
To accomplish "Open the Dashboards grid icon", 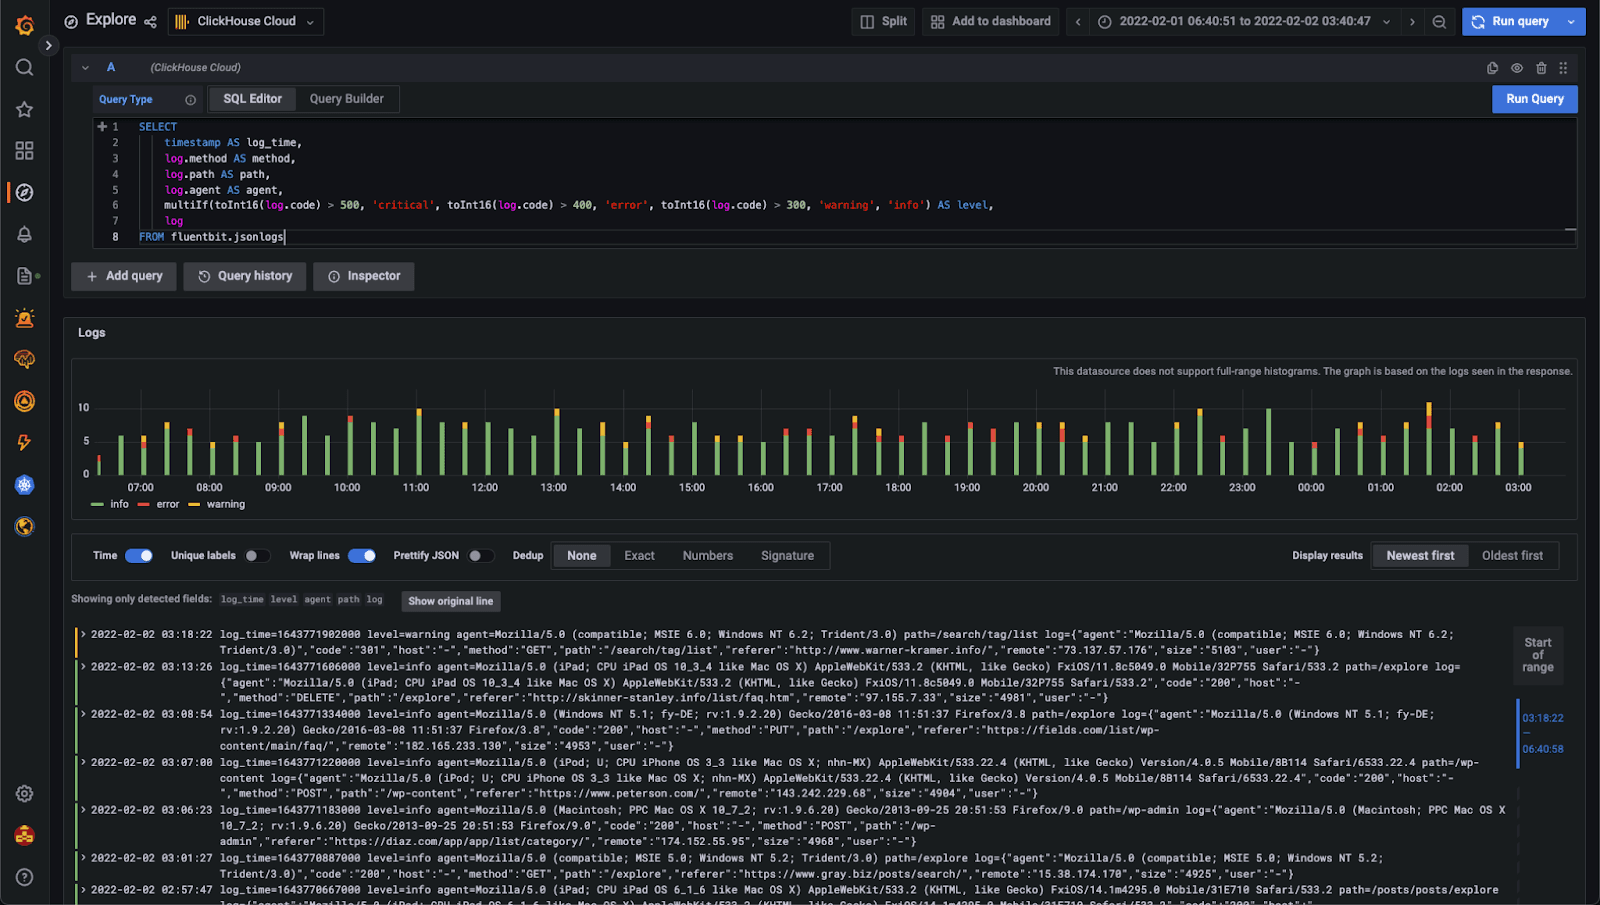I will click(x=24, y=150).
